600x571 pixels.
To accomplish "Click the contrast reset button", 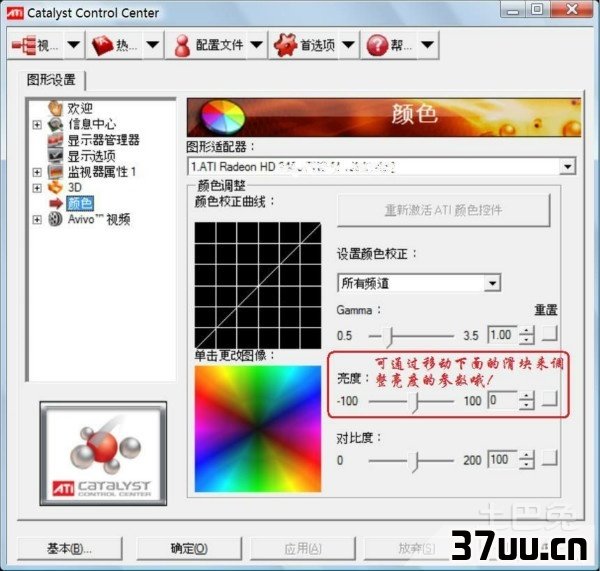I will point(549,458).
